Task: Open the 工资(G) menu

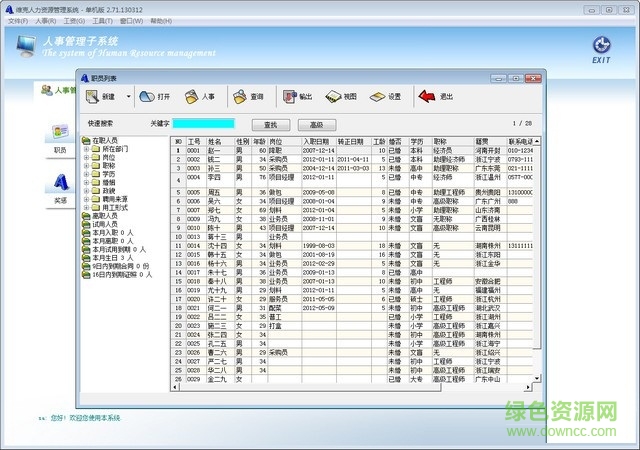Action: click(73, 20)
